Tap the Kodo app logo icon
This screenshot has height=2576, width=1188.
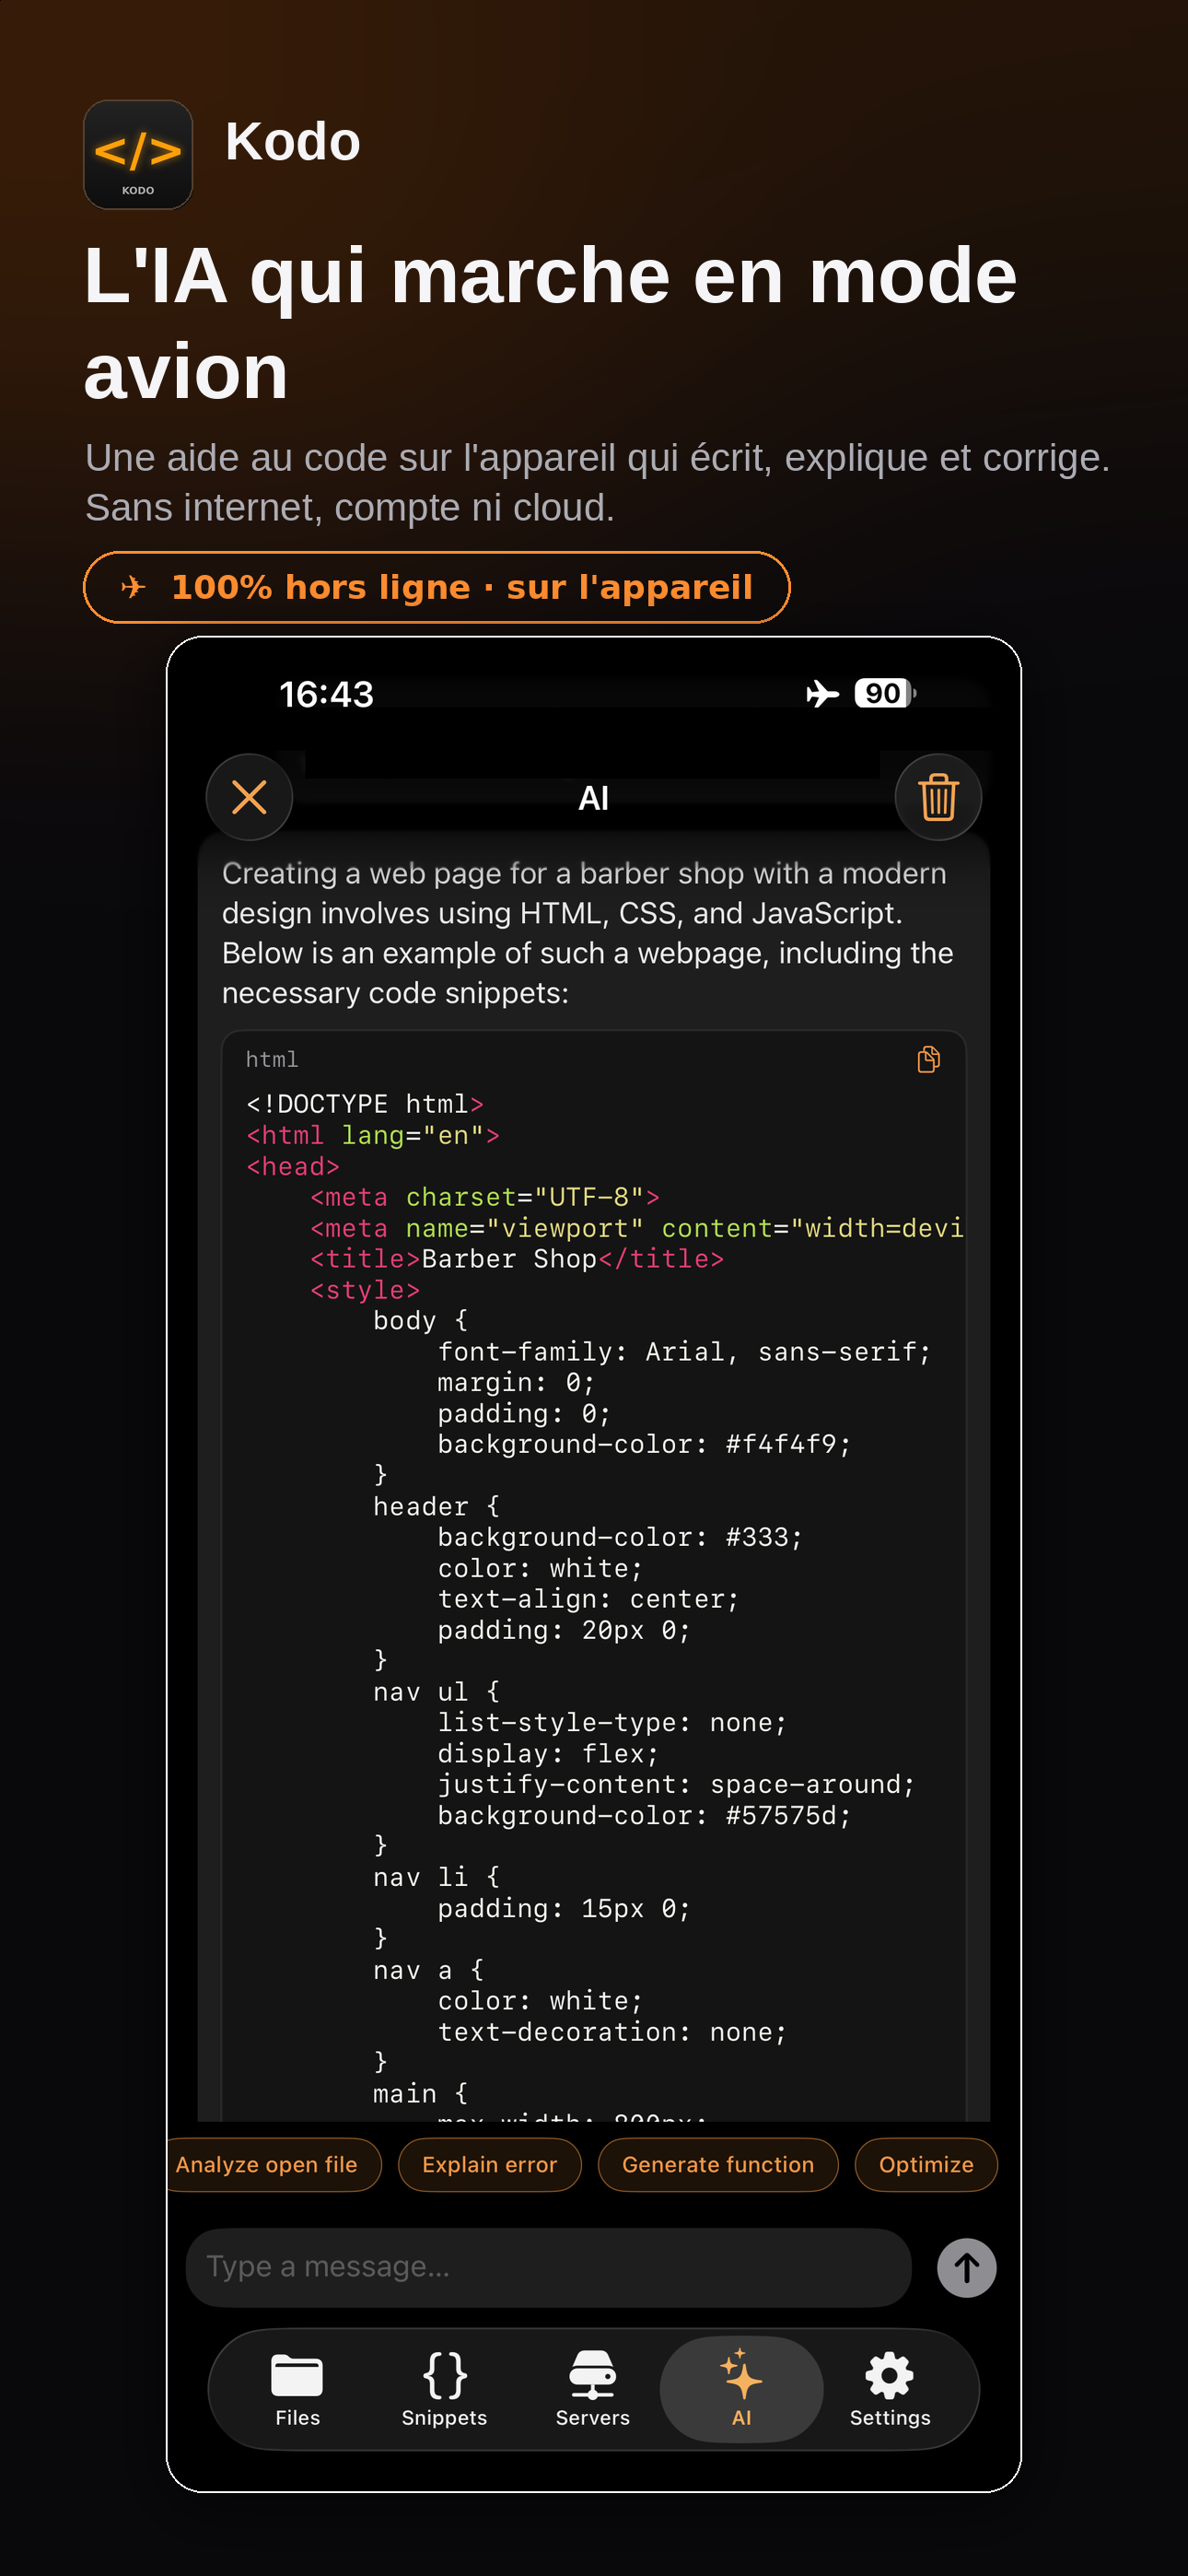point(138,154)
